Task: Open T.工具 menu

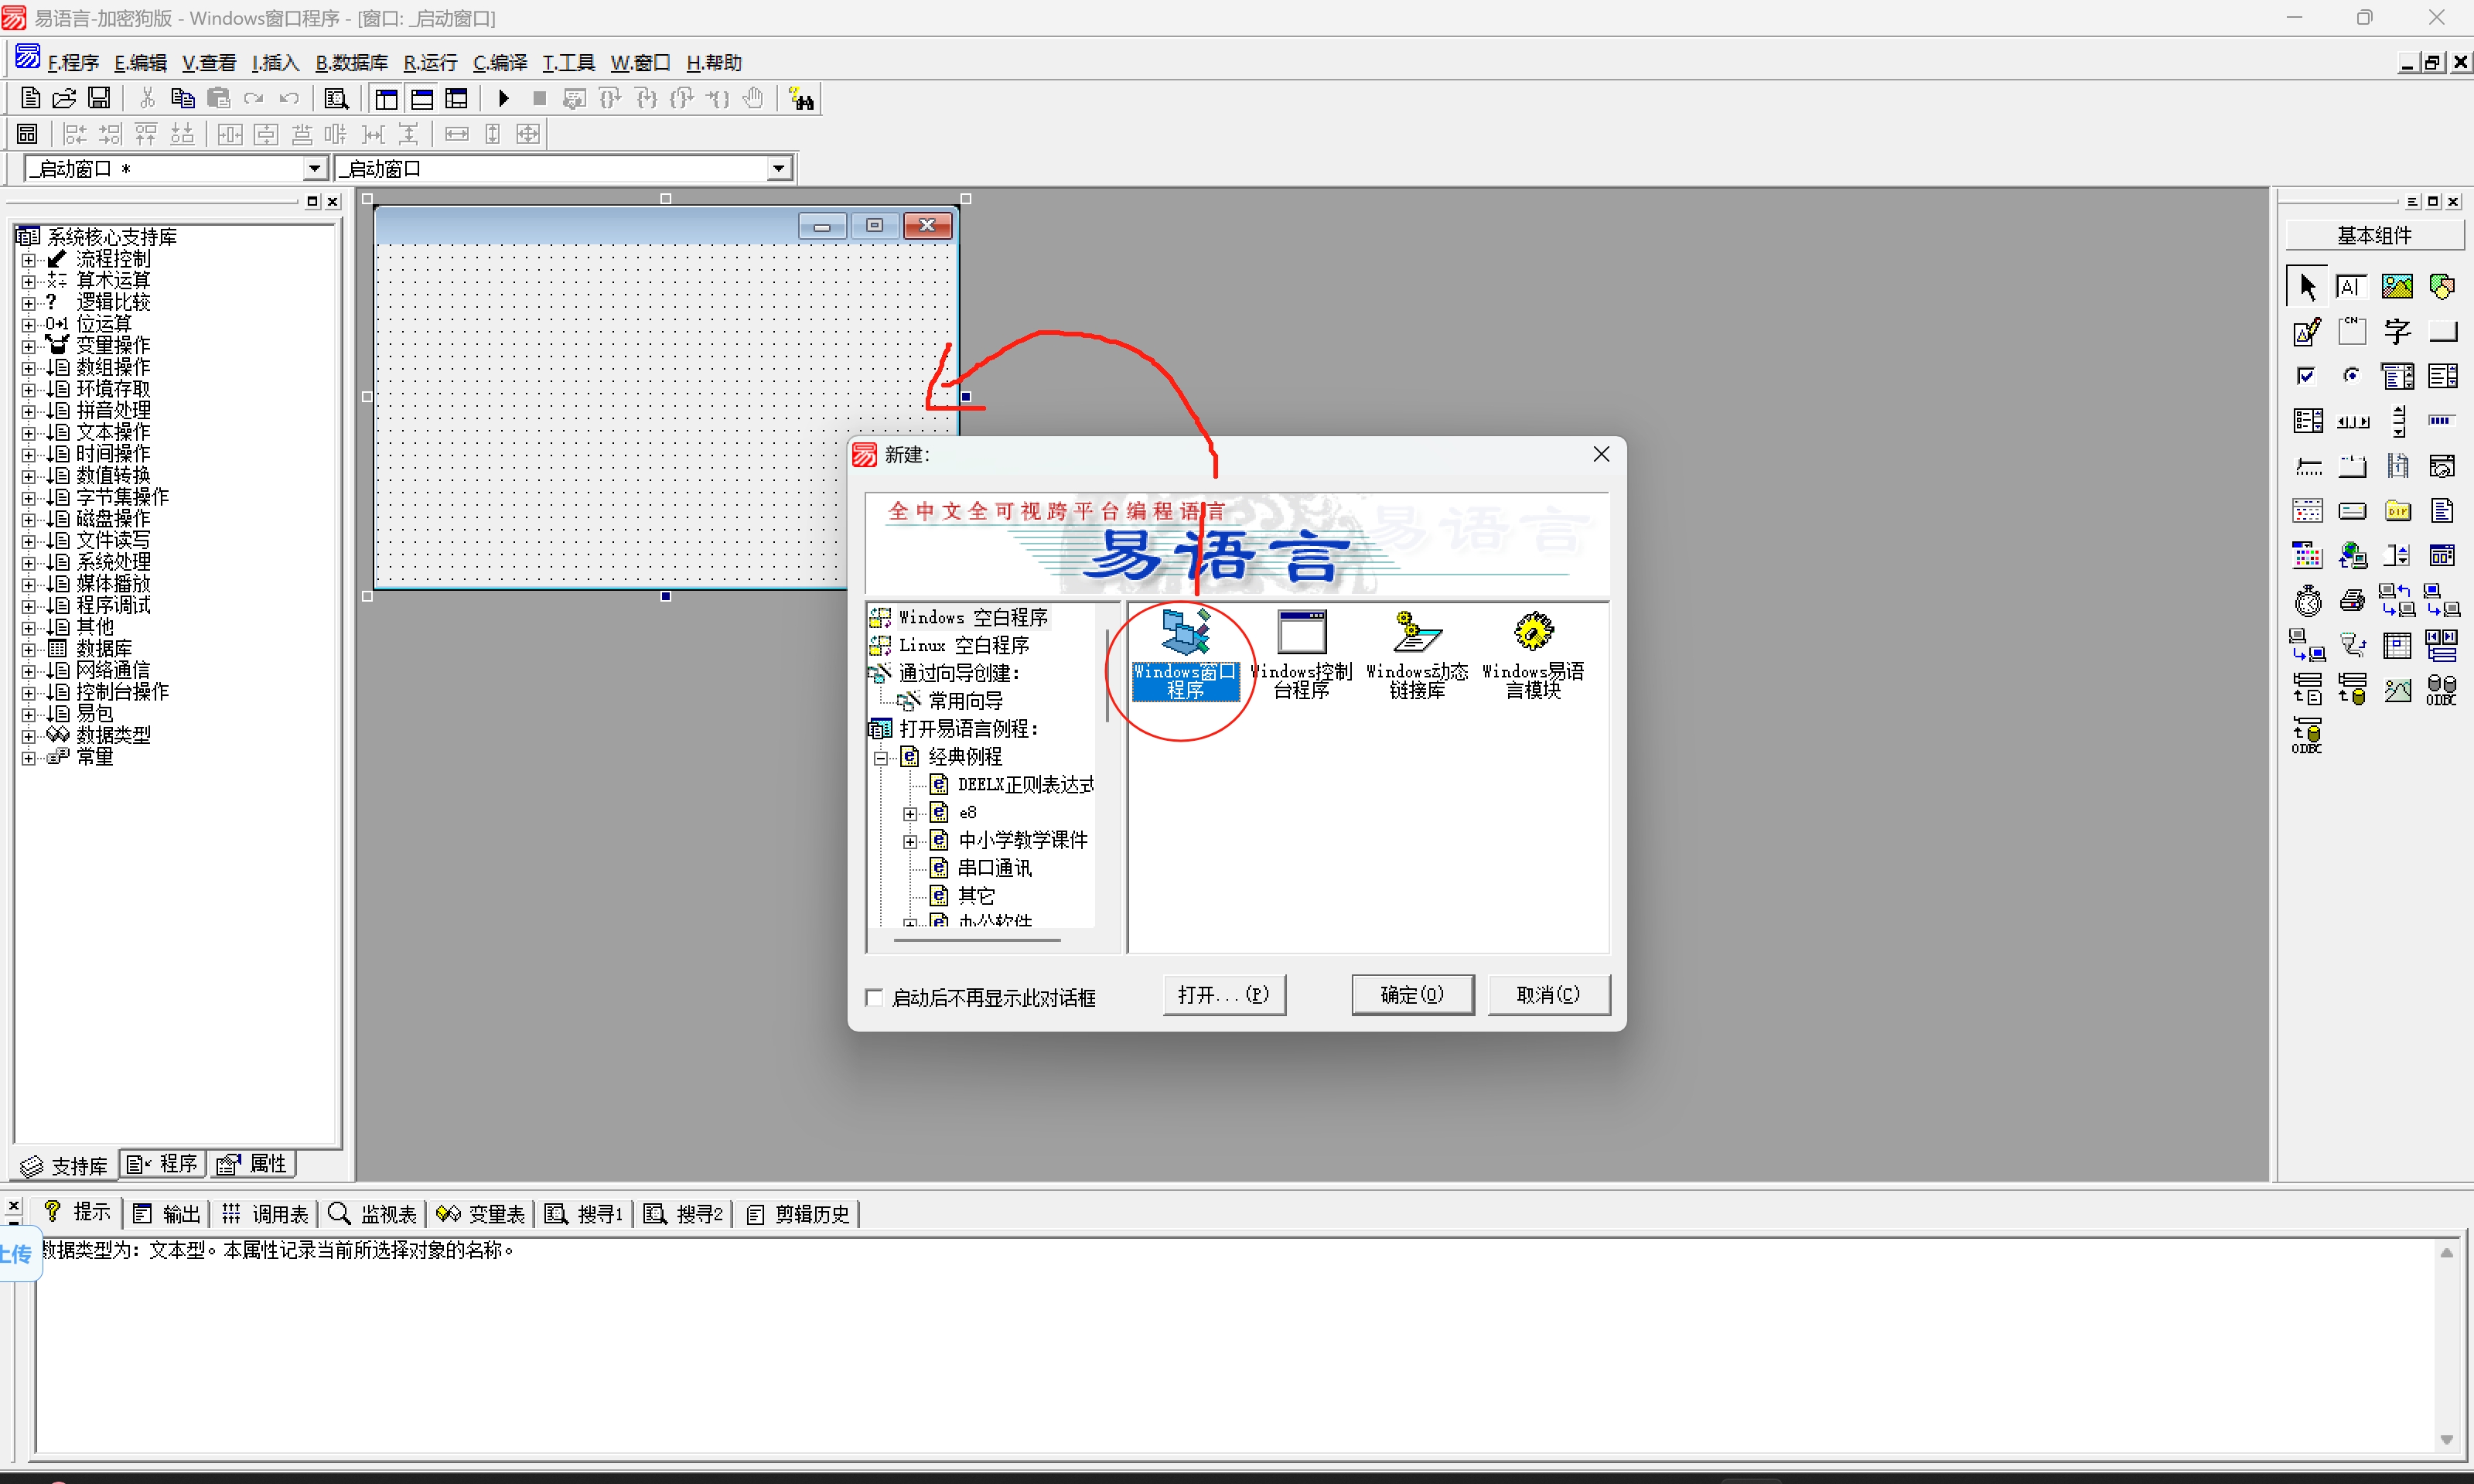Action: pos(568,63)
